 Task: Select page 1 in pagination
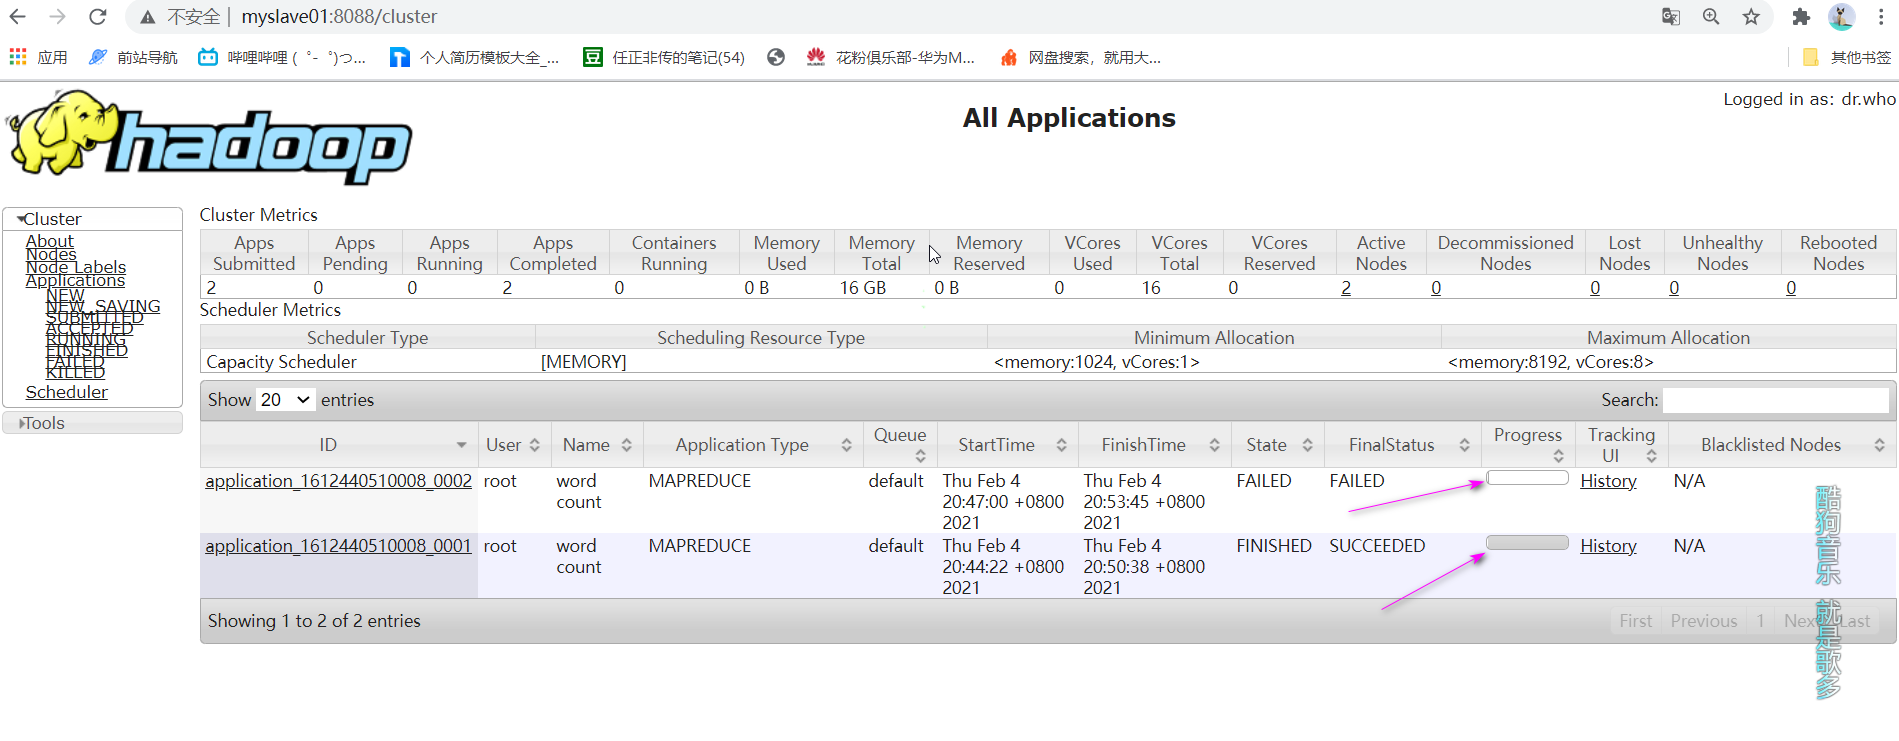tap(1760, 621)
